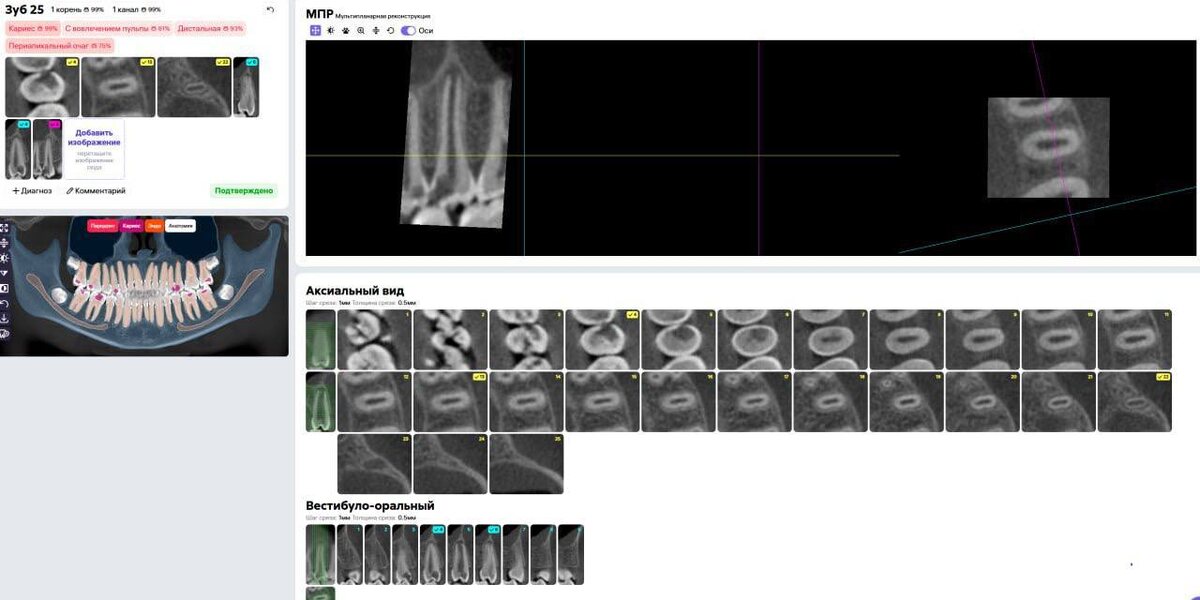Click the fullscreen icon beside the panorama

pyautogui.click(x=4, y=228)
